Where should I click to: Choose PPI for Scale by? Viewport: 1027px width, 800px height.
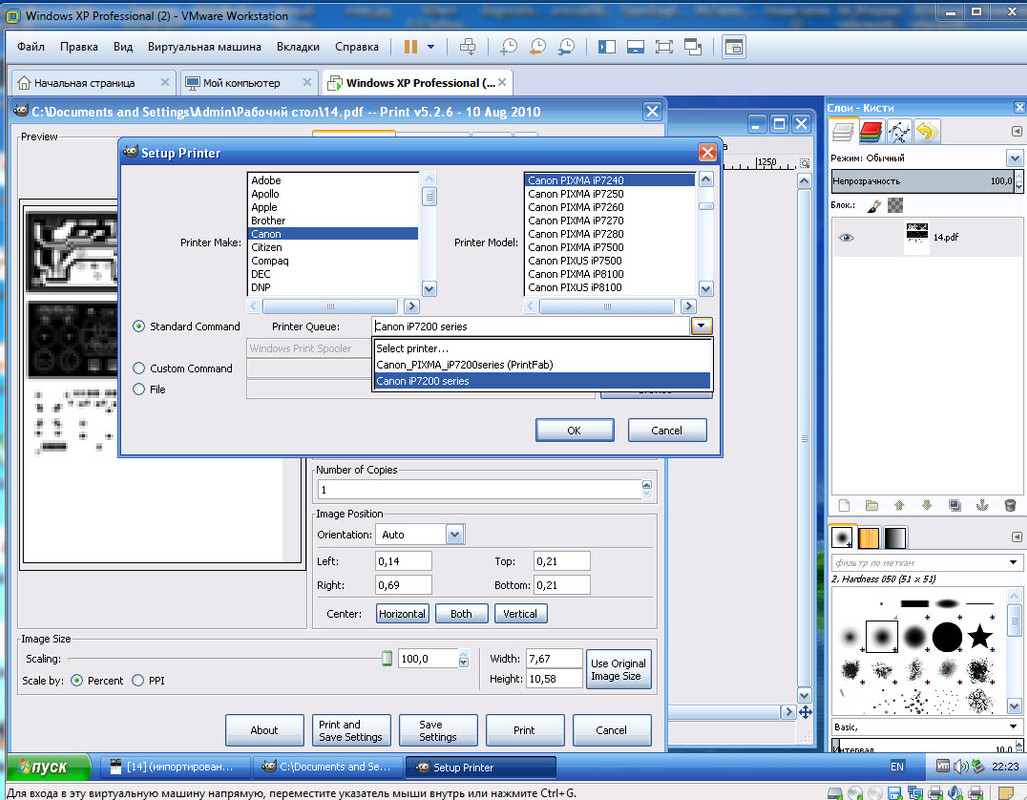[x=138, y=681]
